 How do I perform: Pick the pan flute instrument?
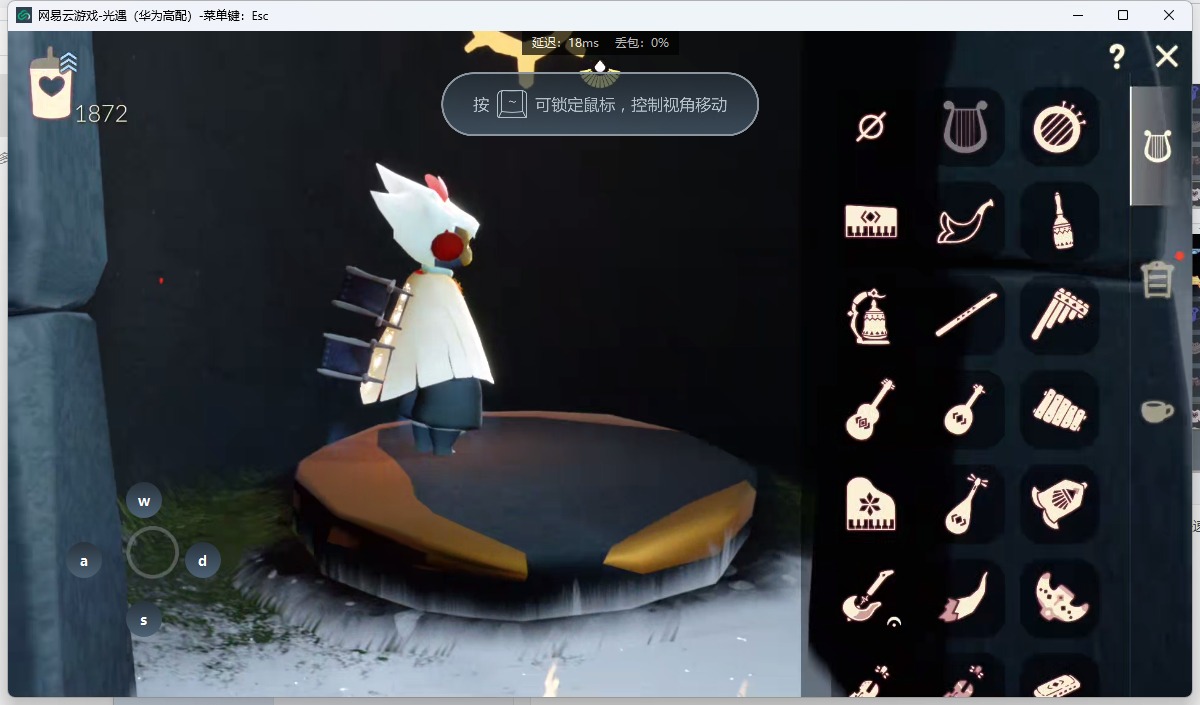point(1059,316)
